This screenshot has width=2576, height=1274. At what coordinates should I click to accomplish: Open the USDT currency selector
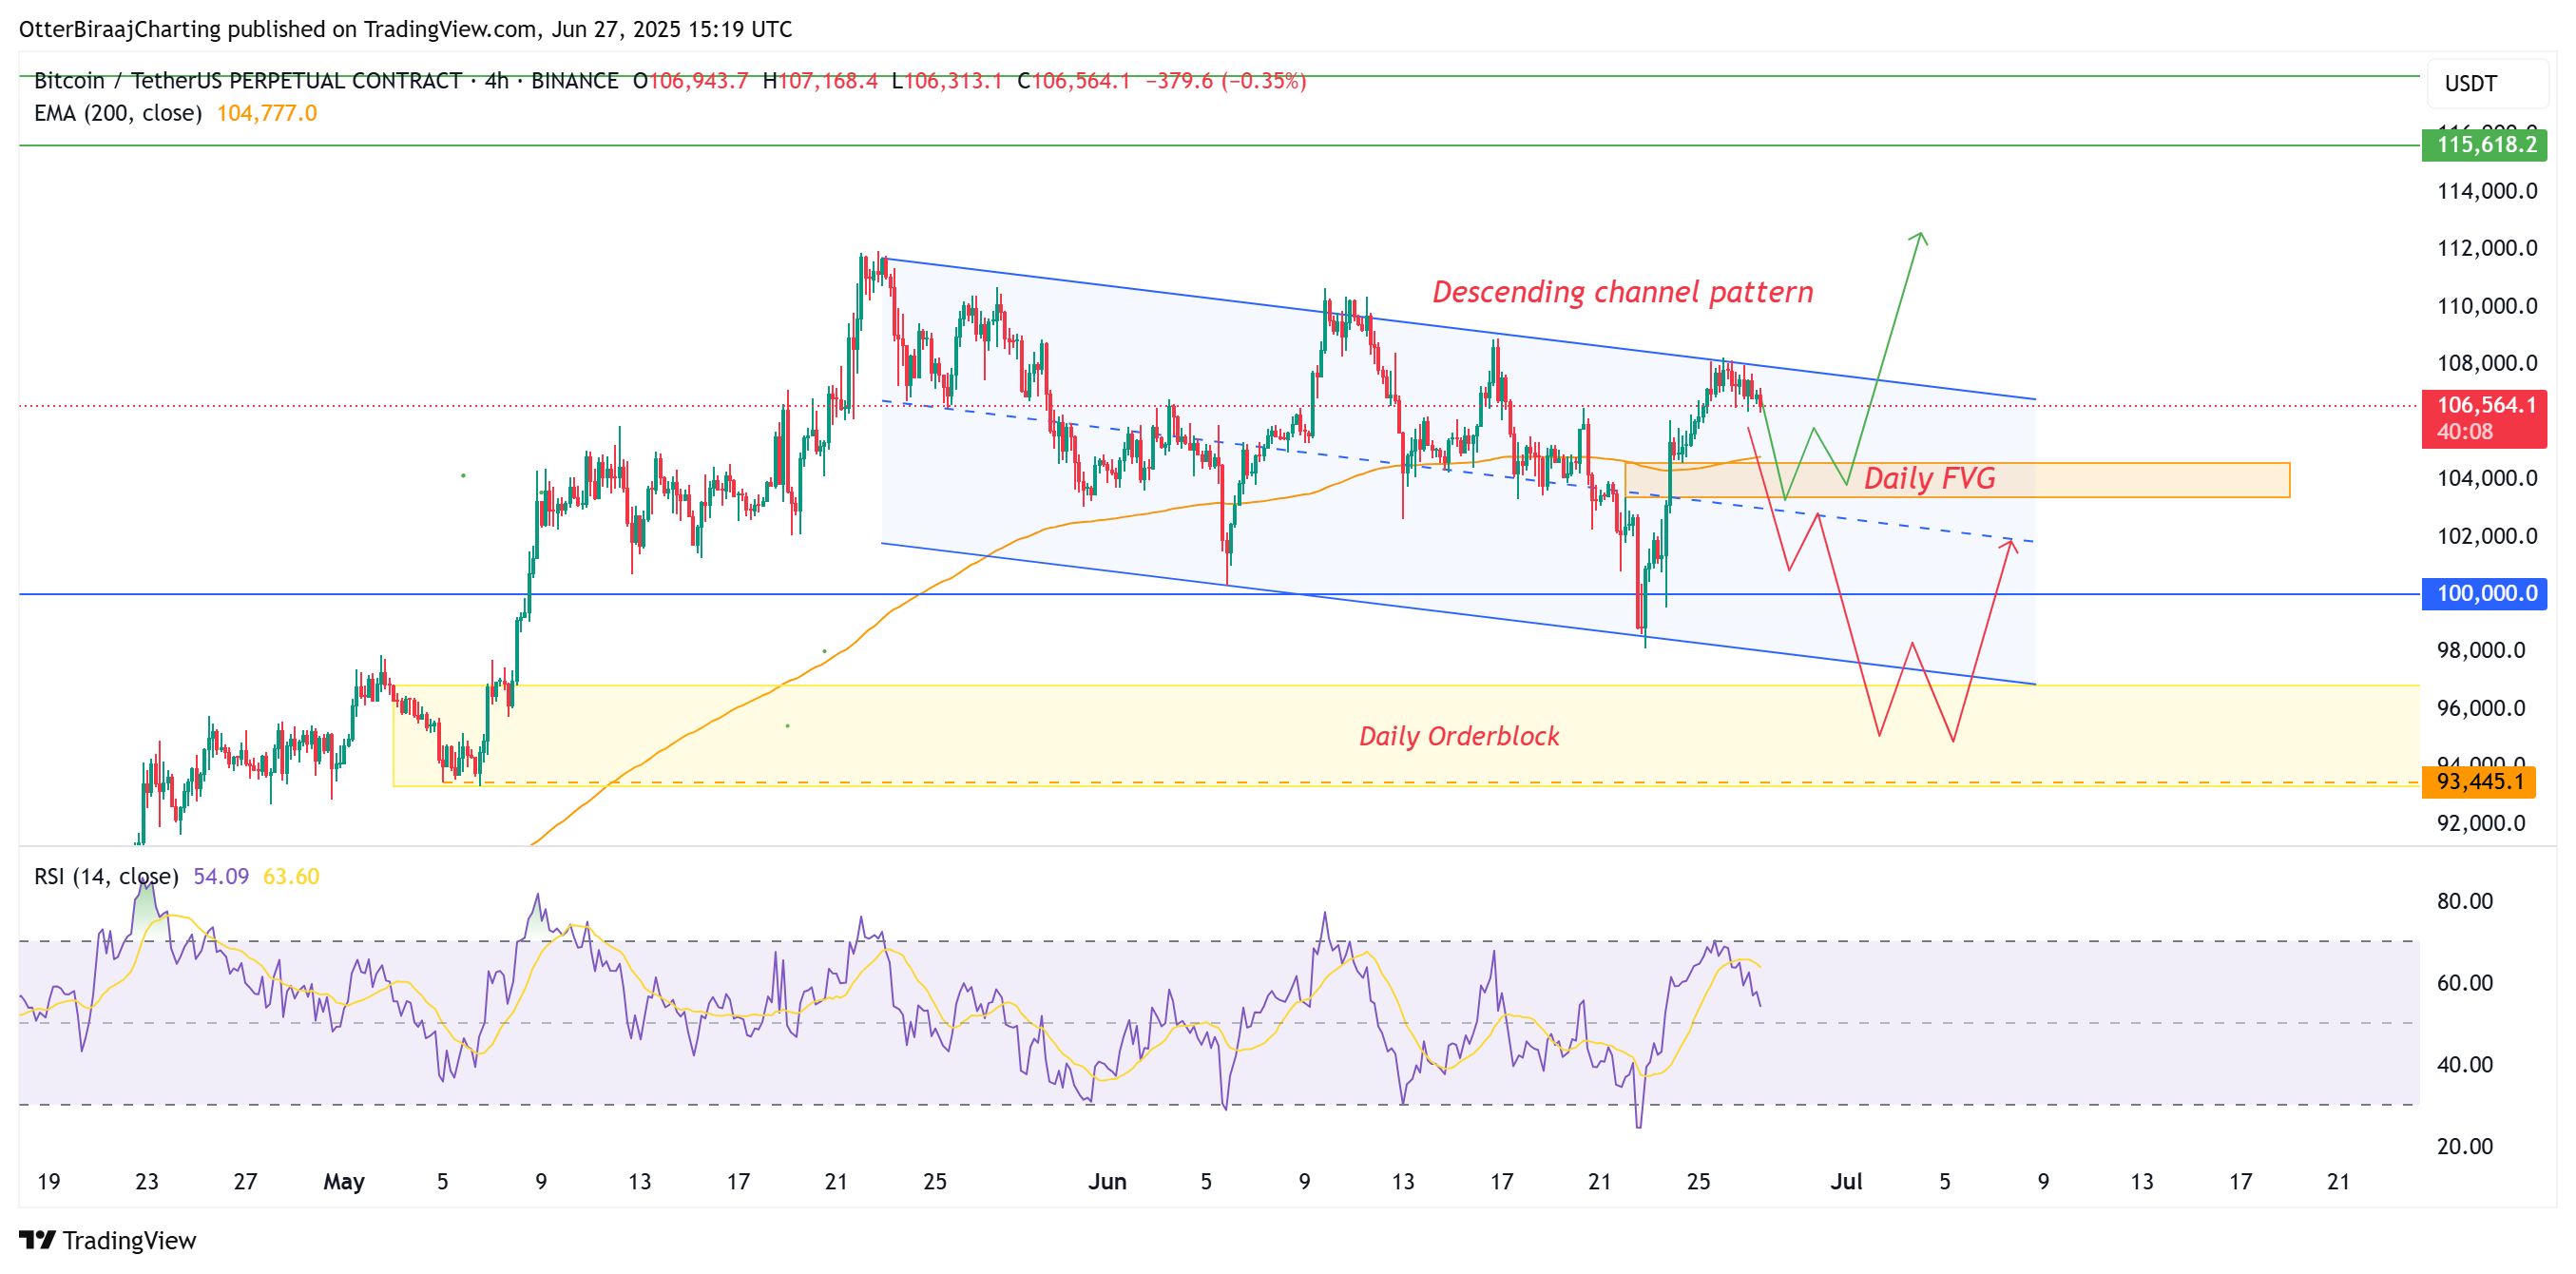[x=2473, y=84]
